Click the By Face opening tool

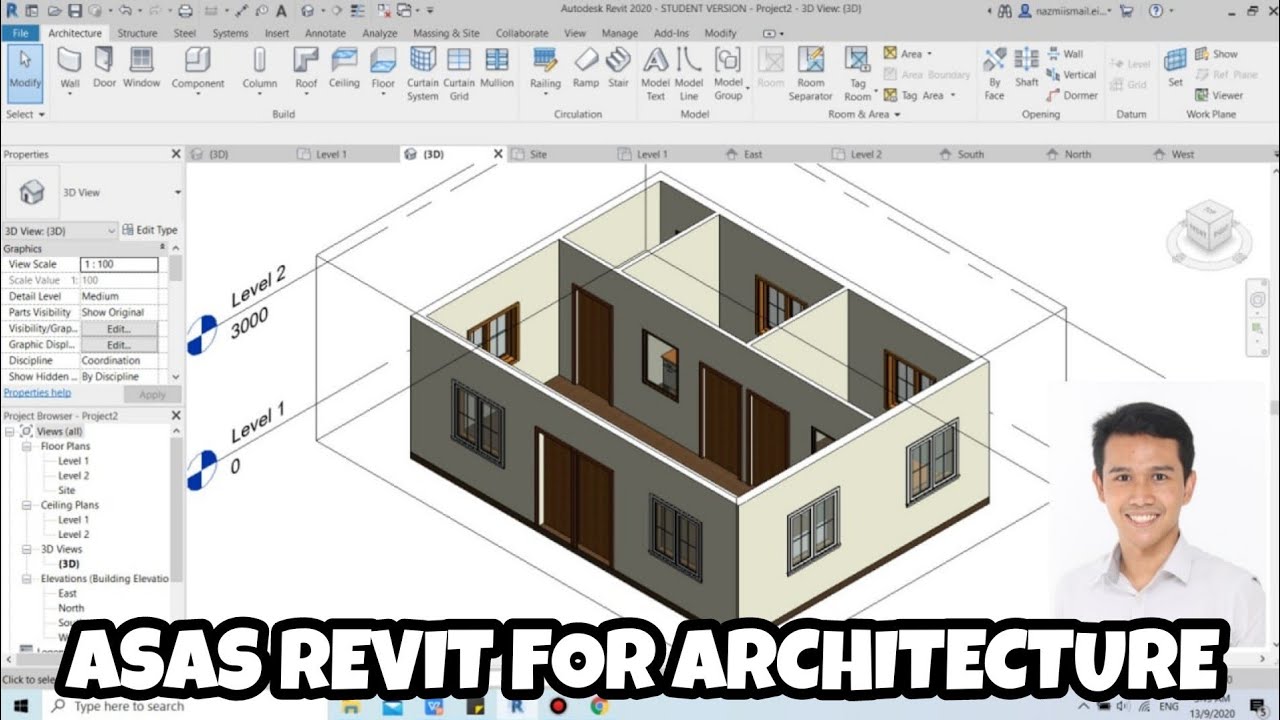994,74
